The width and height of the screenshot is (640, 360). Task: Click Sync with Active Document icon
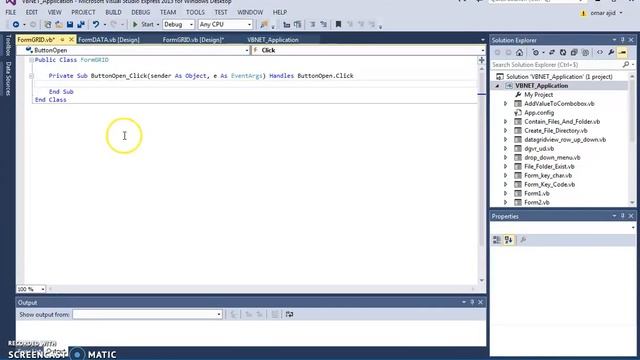[552, 52]
